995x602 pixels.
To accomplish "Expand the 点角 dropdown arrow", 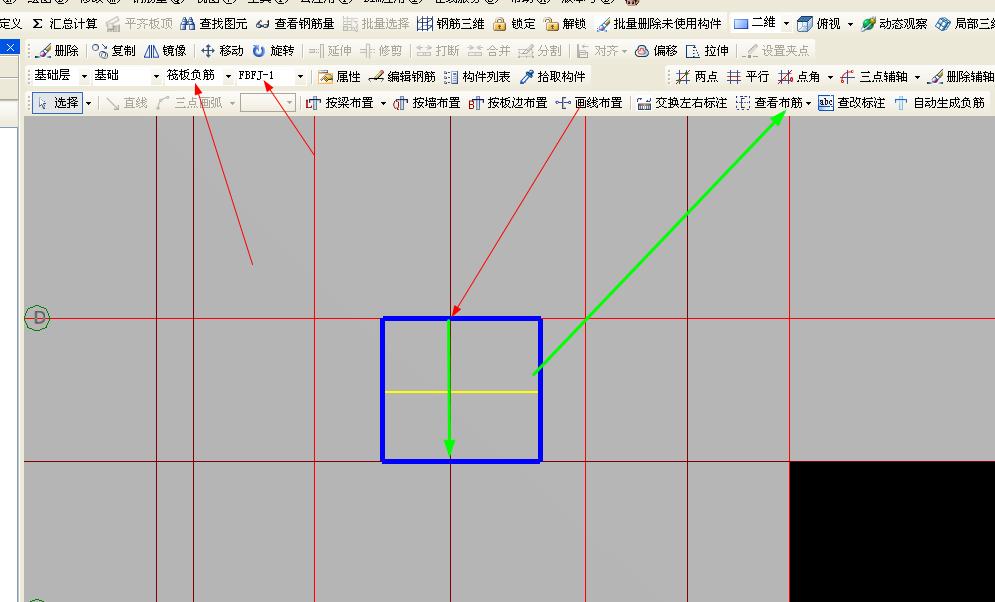I will [x=830, y=77].
